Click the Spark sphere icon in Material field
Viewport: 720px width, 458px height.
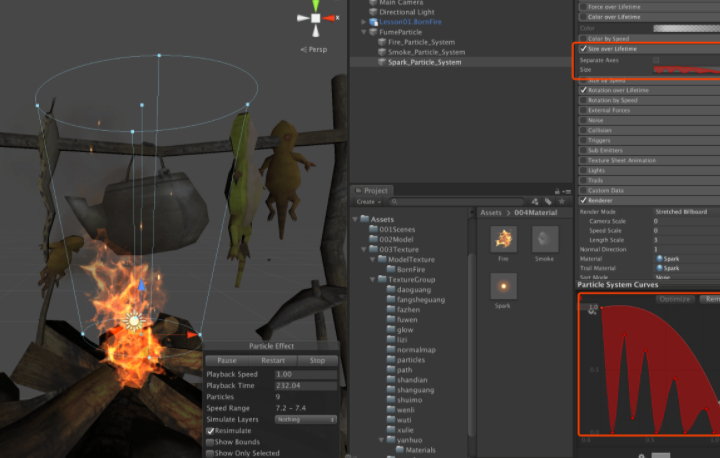click(659, 259)
